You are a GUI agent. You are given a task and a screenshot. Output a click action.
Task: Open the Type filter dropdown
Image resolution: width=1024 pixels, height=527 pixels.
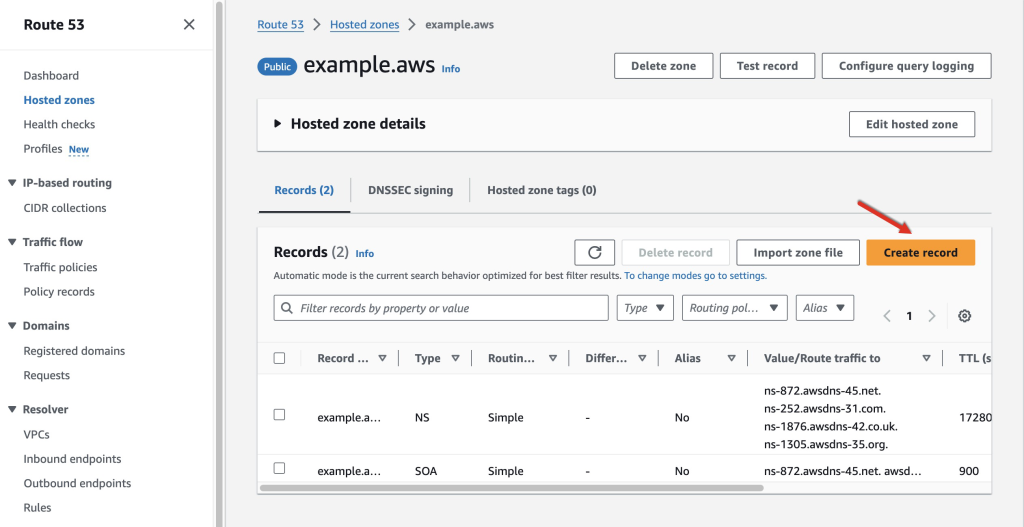point(645,308)
